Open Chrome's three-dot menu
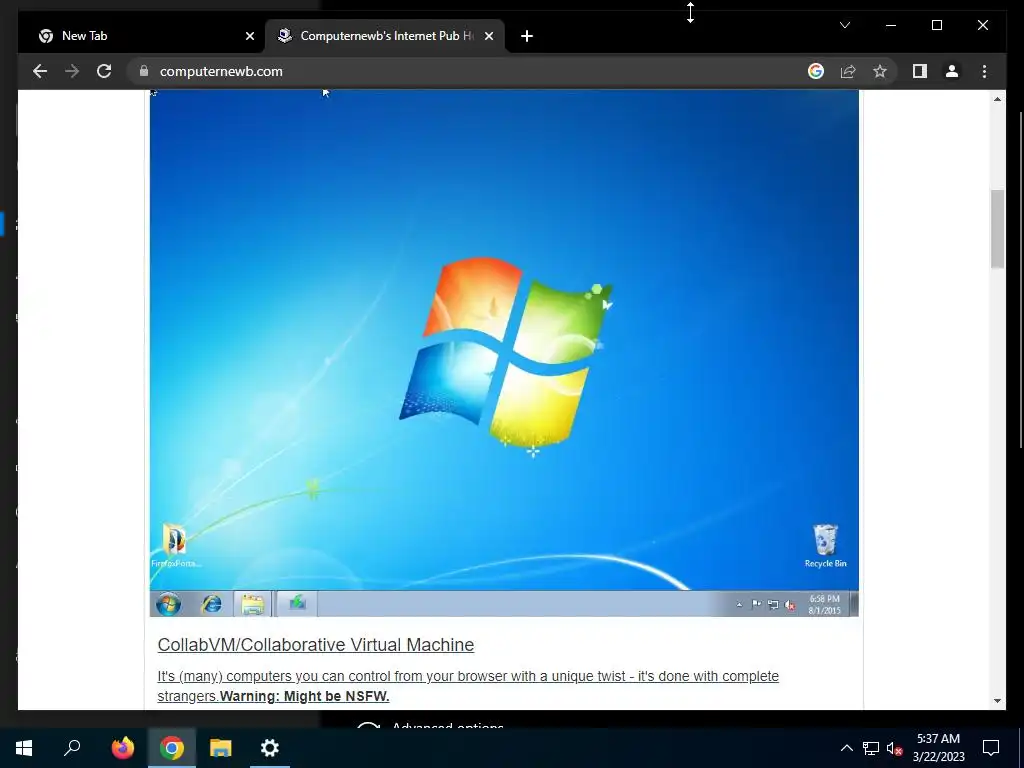The image size is (1024, 768). (984, 71)
